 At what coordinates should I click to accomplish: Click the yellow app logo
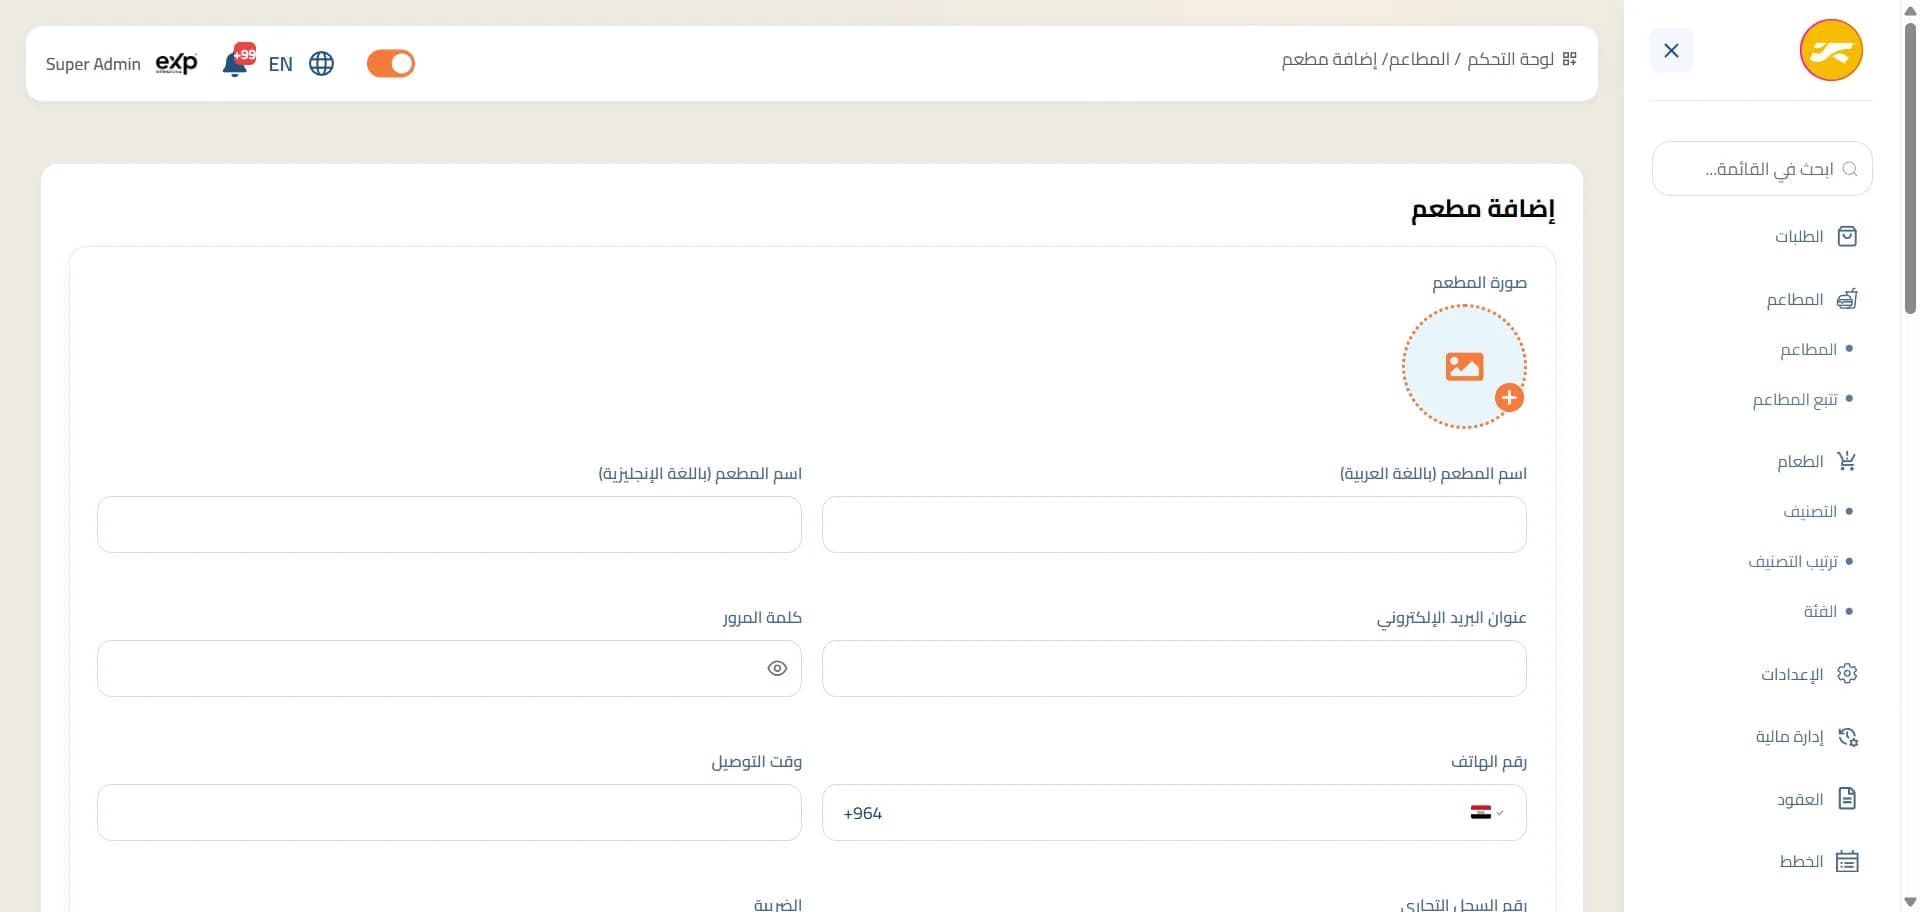1831,50
